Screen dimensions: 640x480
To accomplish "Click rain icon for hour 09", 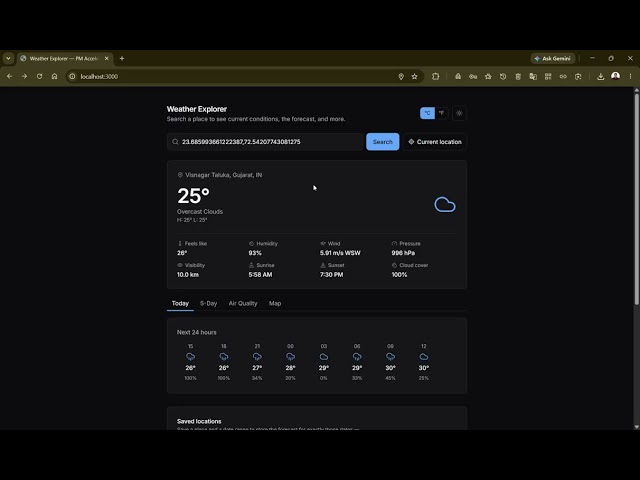I will (x=390, y=357).
